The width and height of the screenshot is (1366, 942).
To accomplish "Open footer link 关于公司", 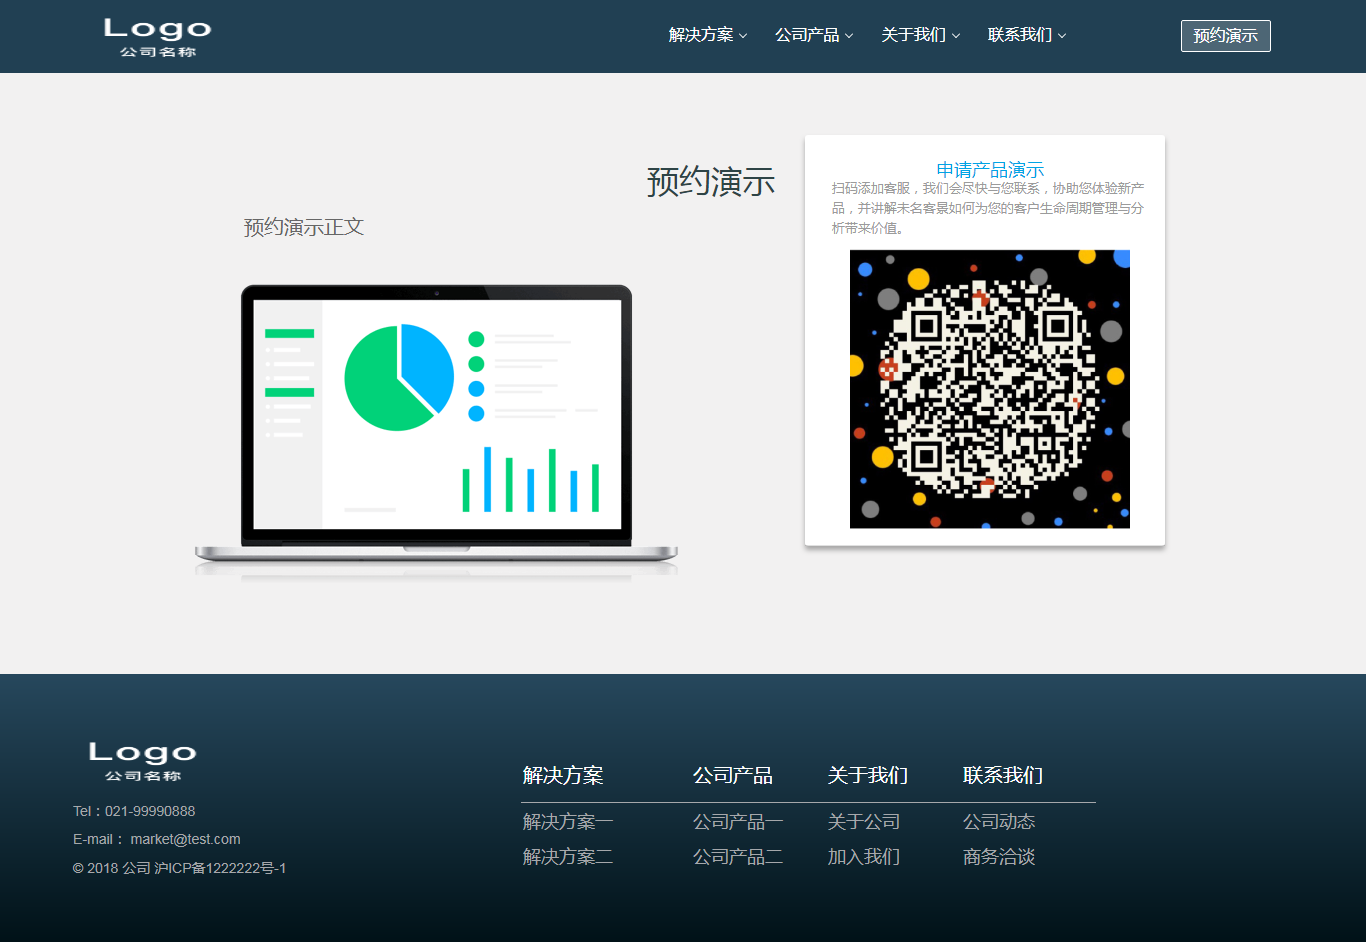I will pyautogui.click(x=864, y=822).
